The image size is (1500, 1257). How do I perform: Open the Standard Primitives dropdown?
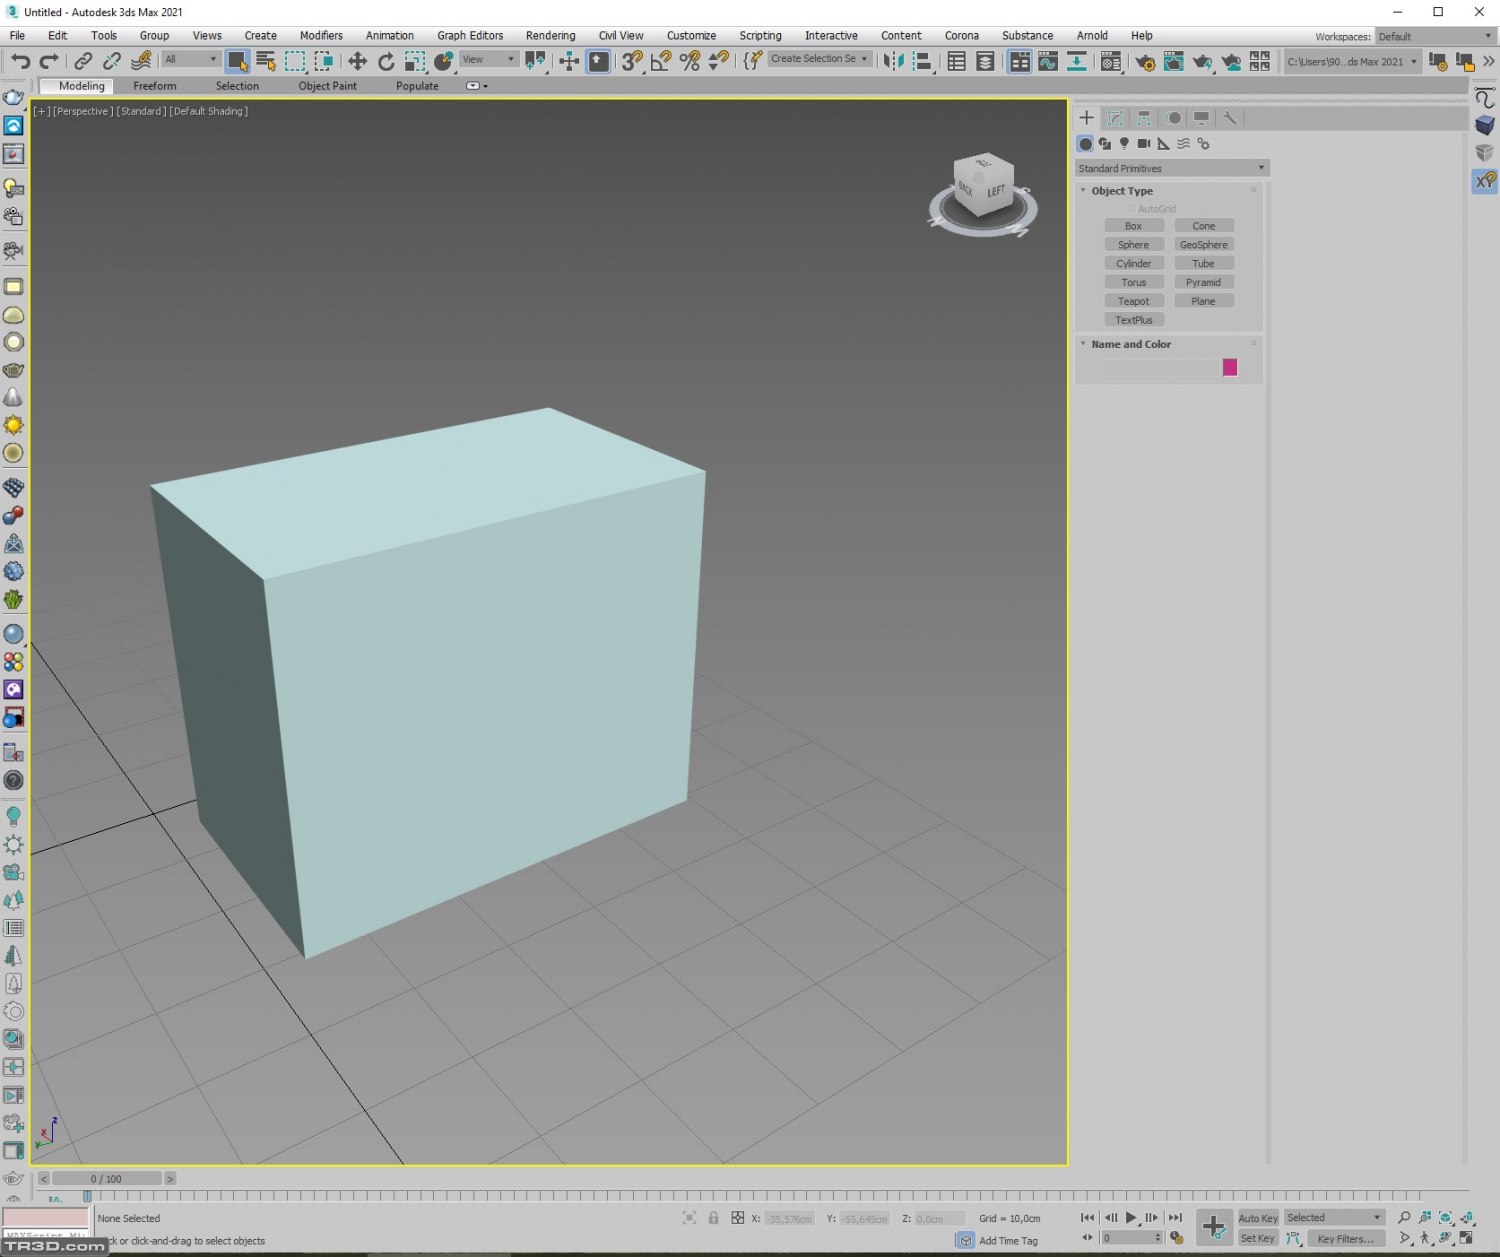click(1171, 168)
